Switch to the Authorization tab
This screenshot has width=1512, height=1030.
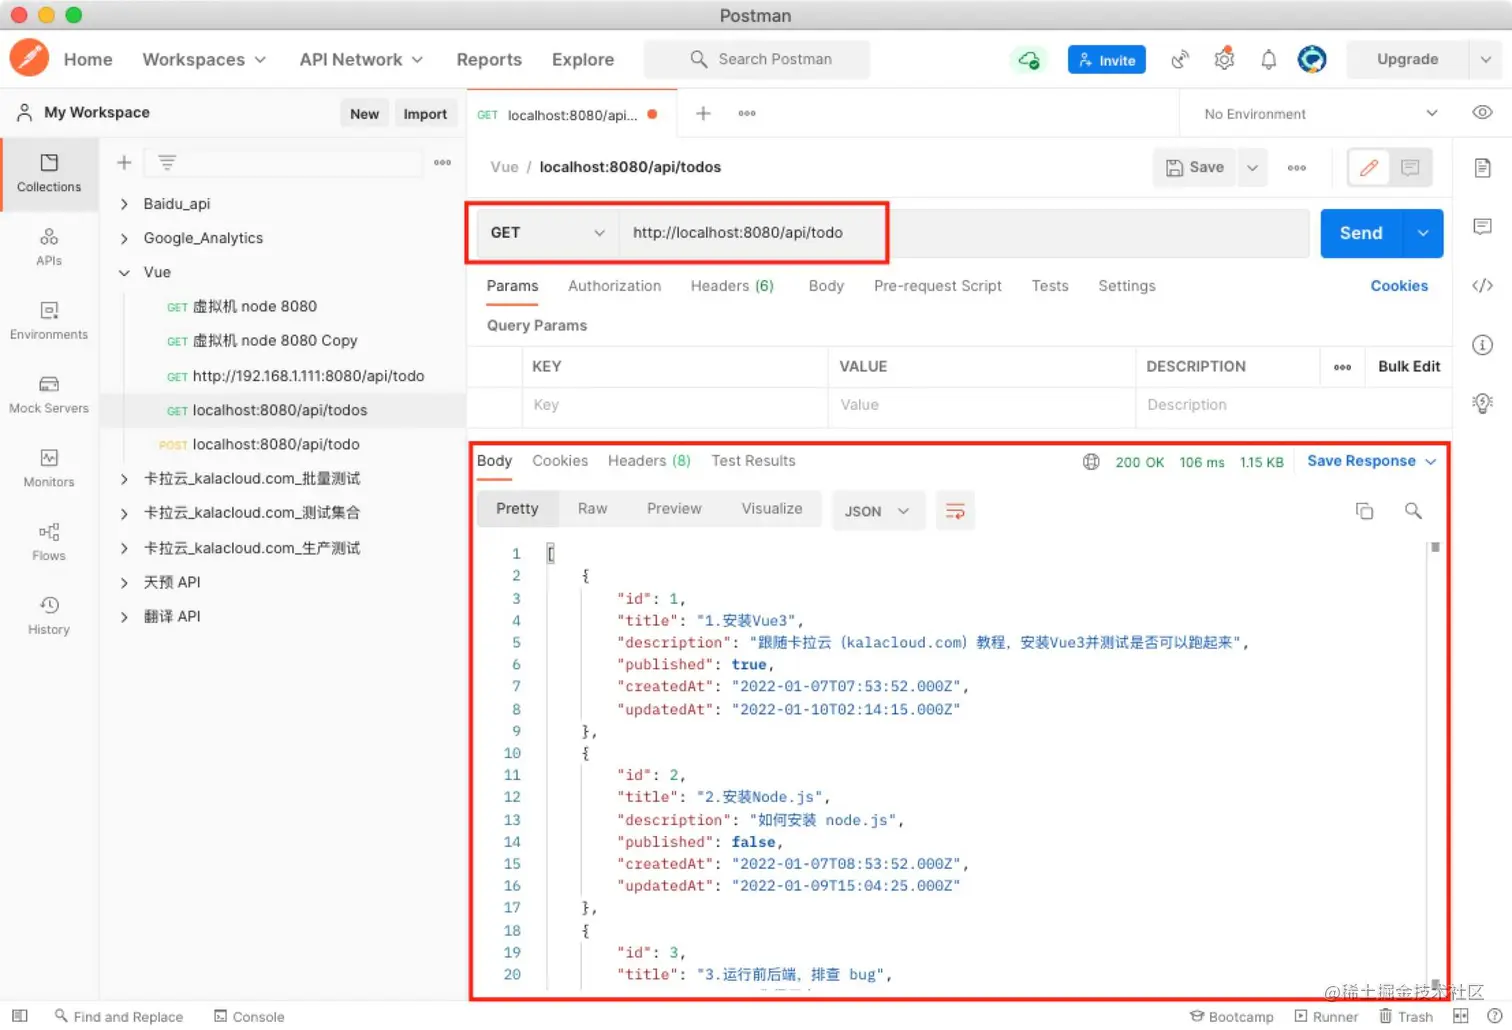tap(614, 286)
